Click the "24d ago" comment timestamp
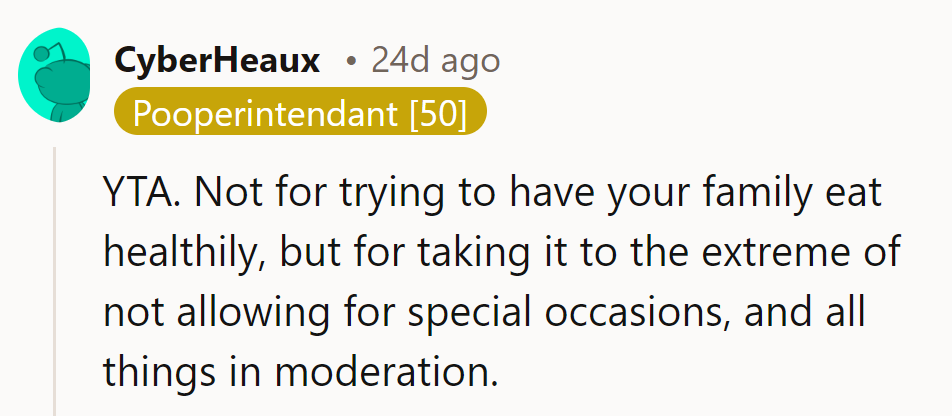This screenshot has width=952, height=416. tap(435, 61)
